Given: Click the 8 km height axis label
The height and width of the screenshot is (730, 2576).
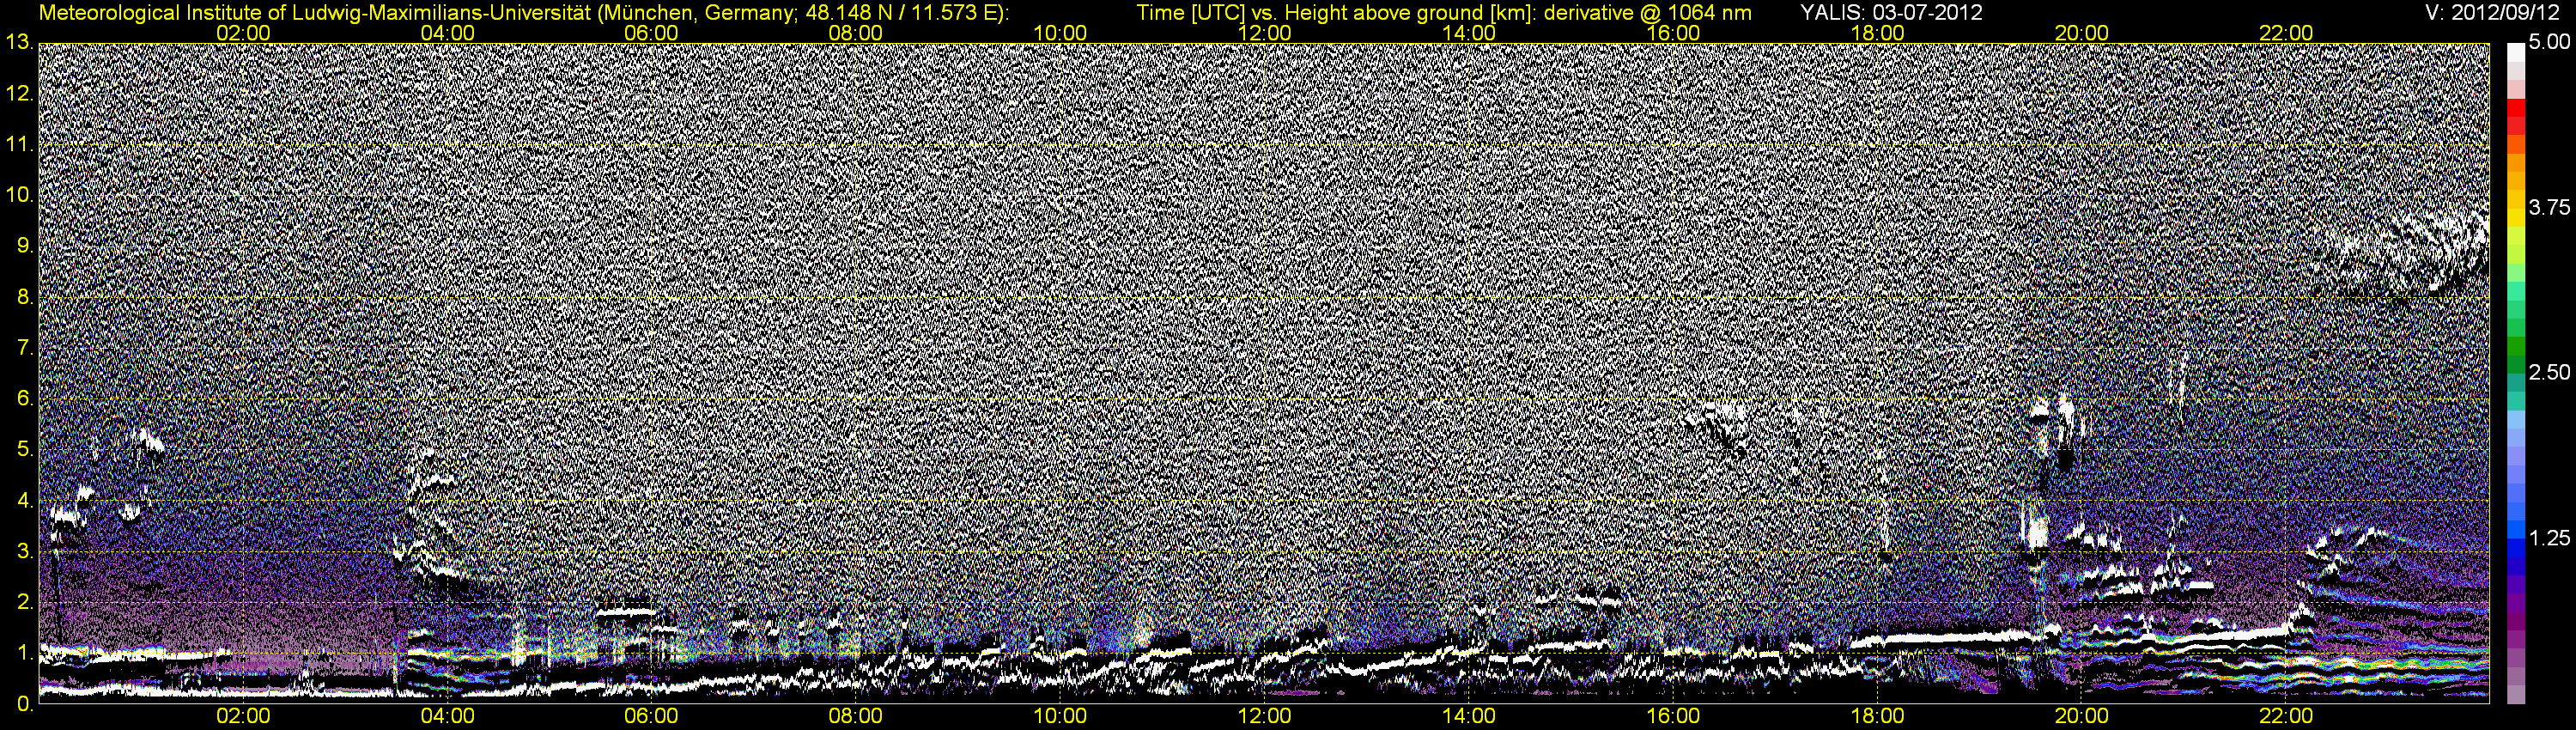Looking at the screenshot, I should coord(24,297).
